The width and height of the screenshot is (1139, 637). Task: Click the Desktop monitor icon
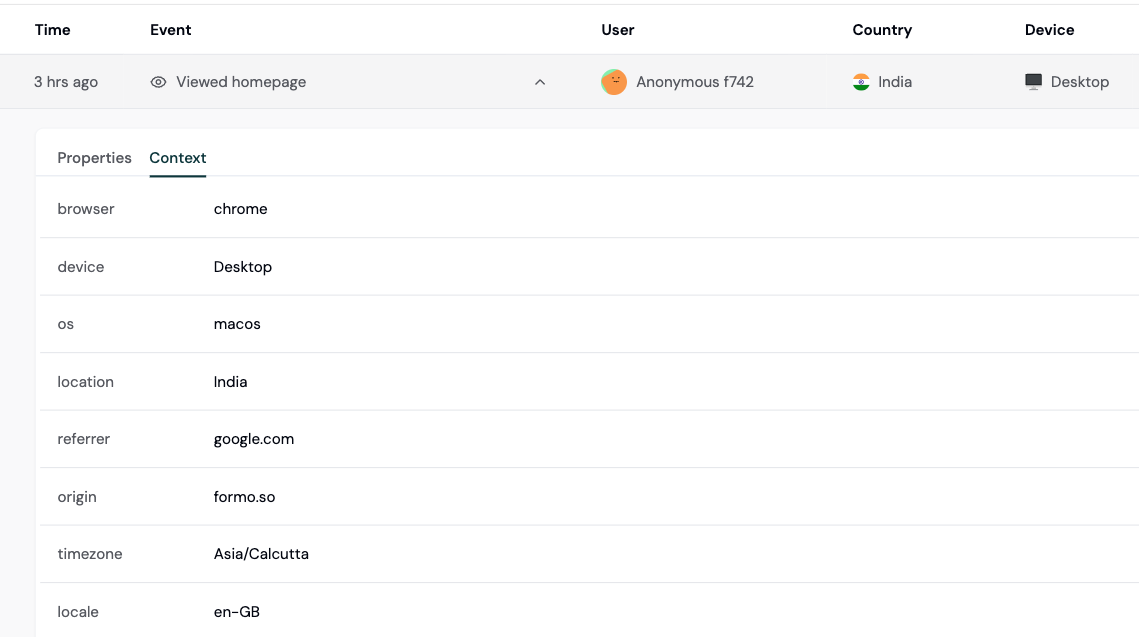click(x=1032, y=81)
